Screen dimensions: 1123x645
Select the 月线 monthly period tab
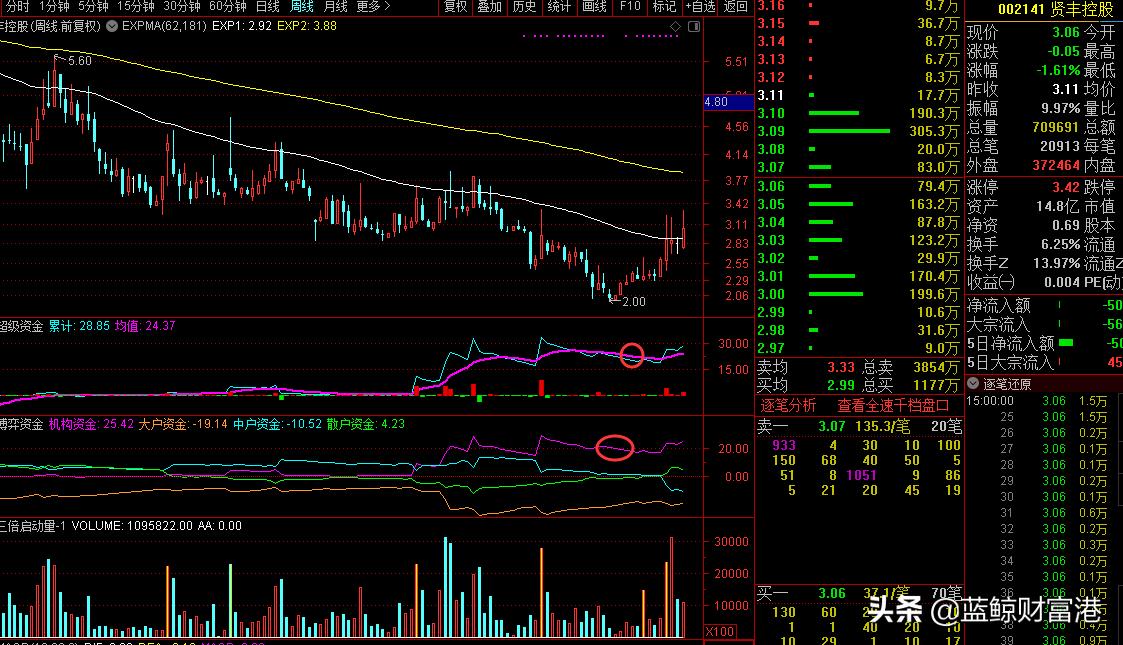coord(335,7)
